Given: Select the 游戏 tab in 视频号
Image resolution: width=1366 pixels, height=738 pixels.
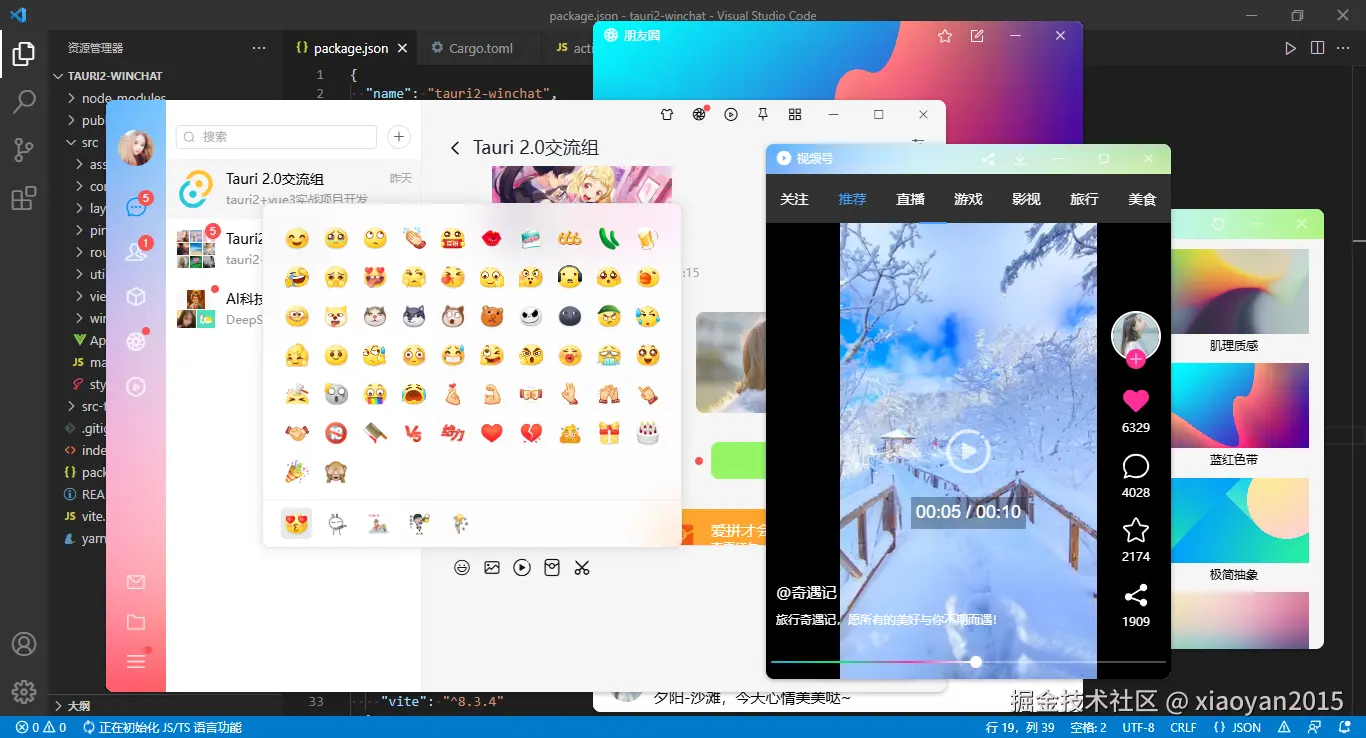Looking at the screenshot, I should coord(969,199).
